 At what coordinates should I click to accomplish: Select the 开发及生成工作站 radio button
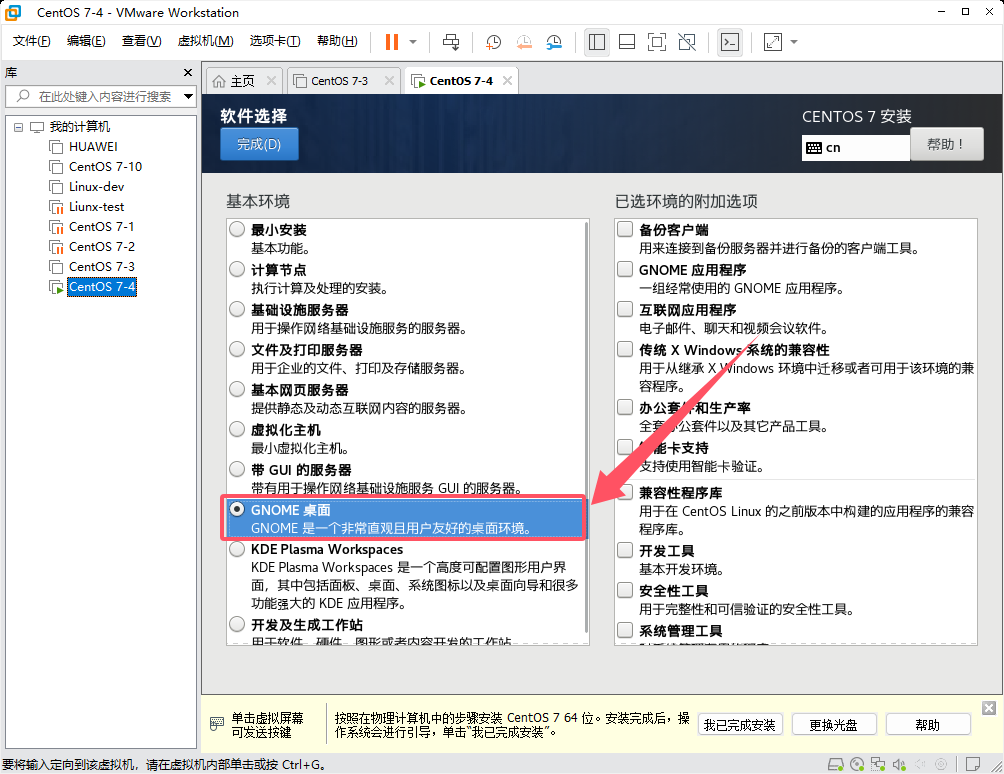(237, 624)
